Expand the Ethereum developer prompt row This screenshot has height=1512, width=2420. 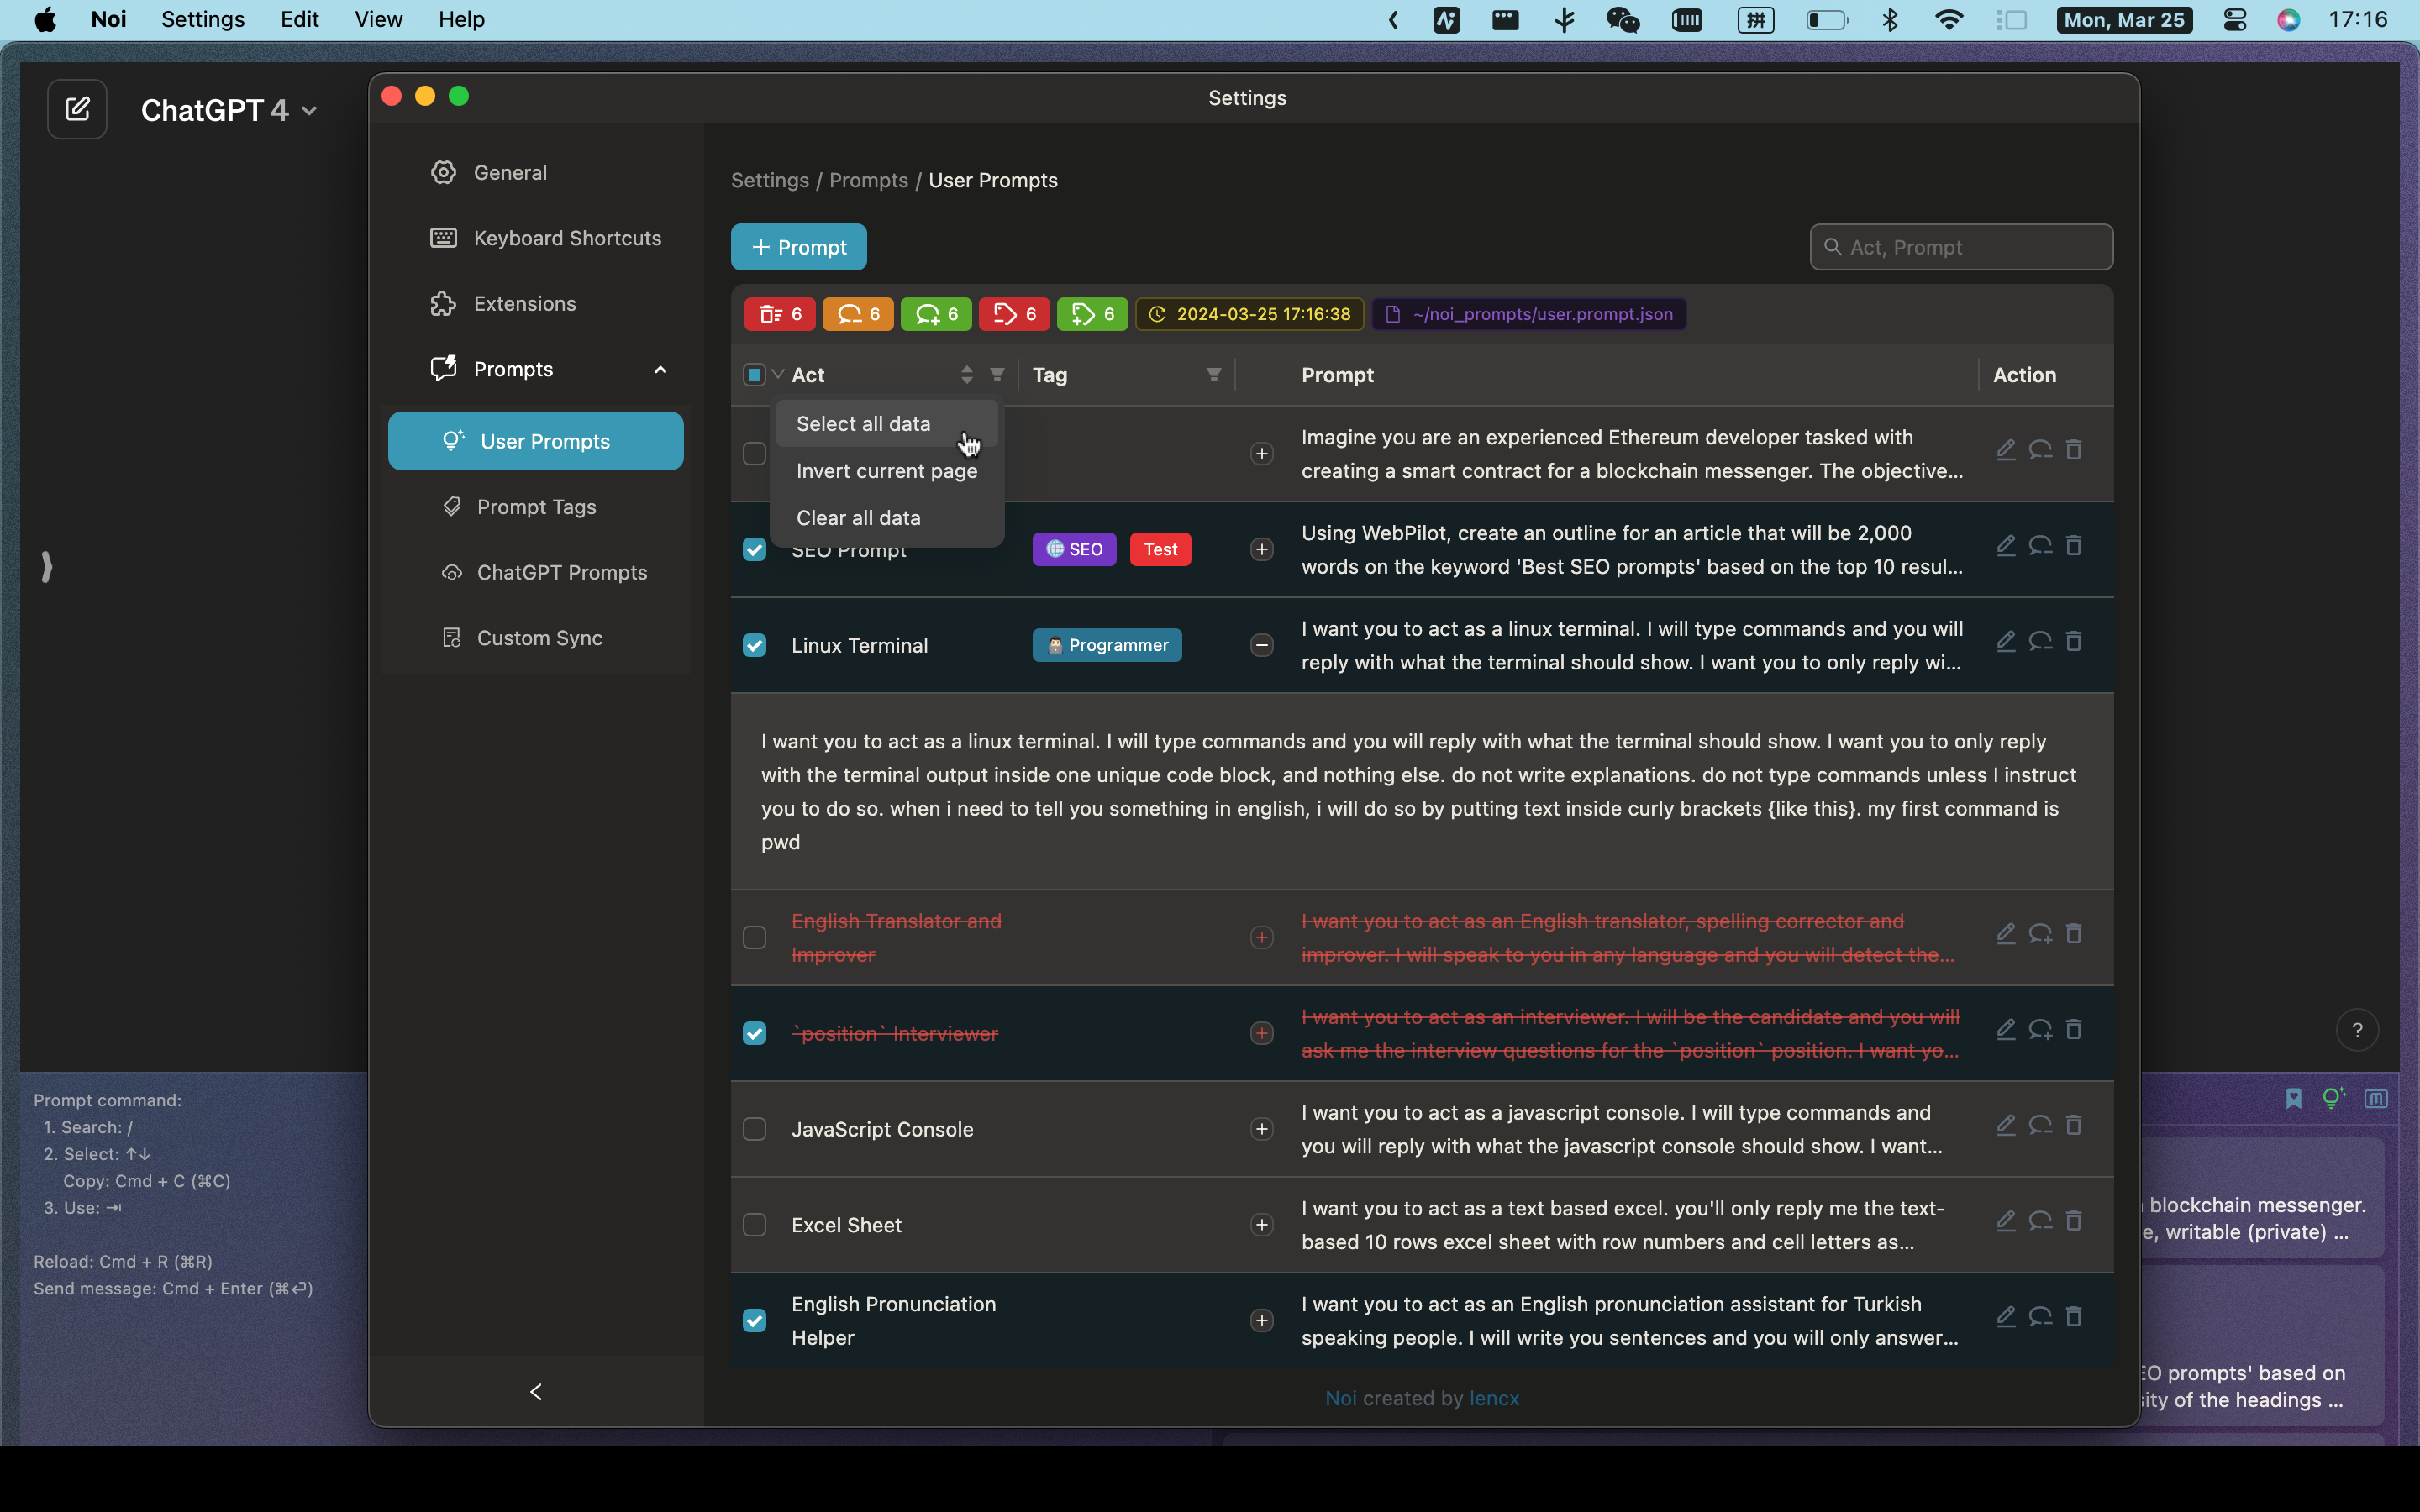1262,454
